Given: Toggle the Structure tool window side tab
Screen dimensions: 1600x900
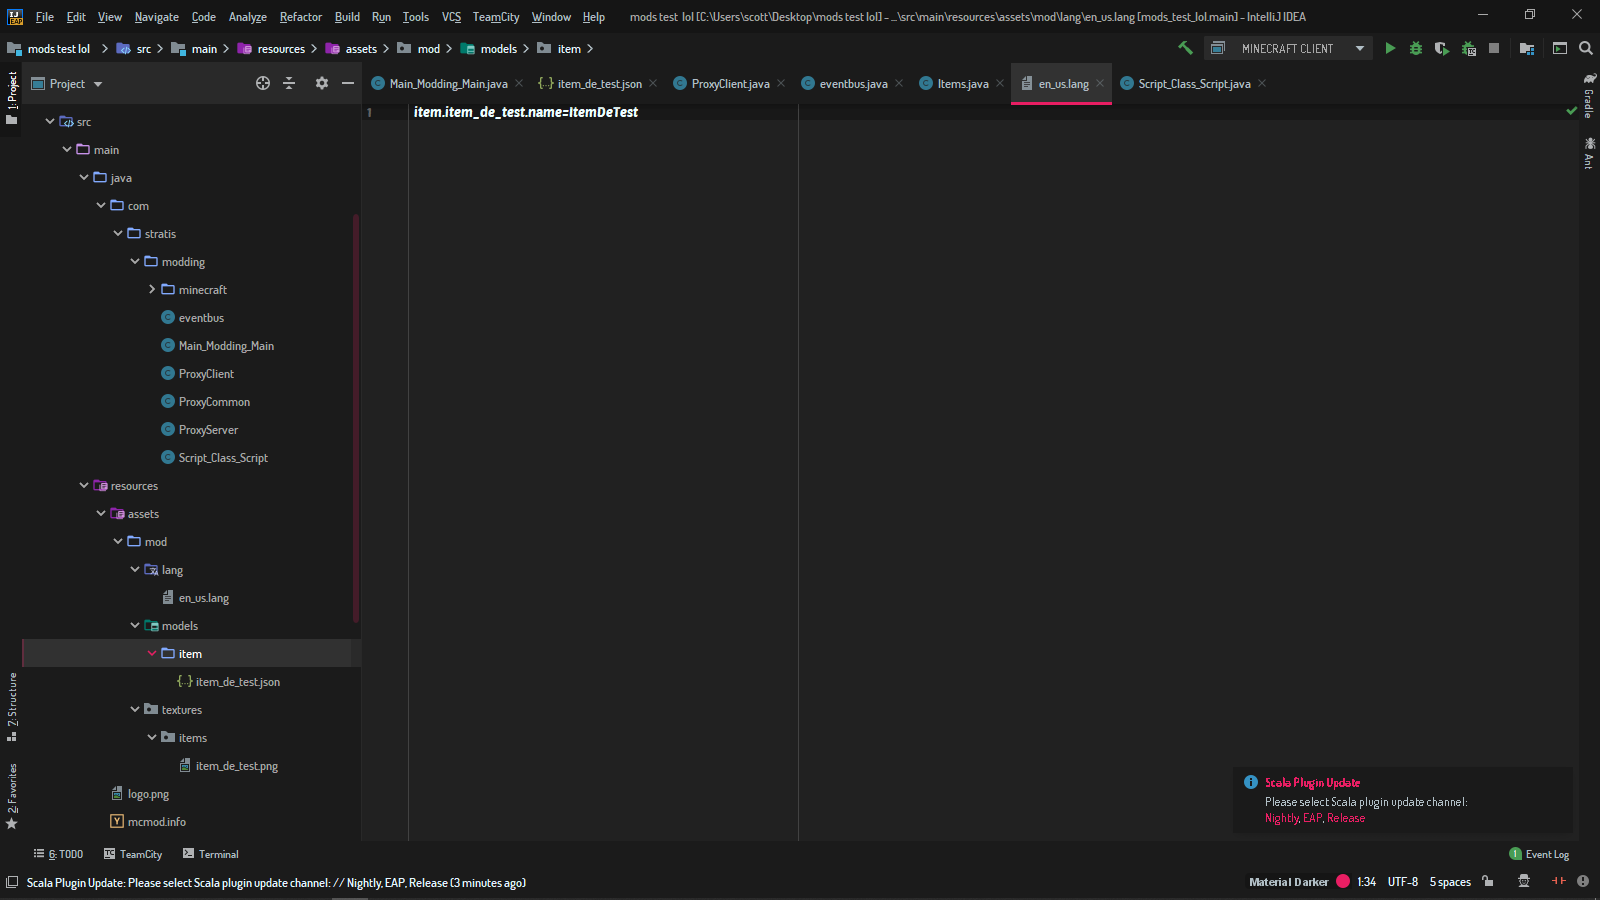Looking at the screenshot, I should coord(12,705).
